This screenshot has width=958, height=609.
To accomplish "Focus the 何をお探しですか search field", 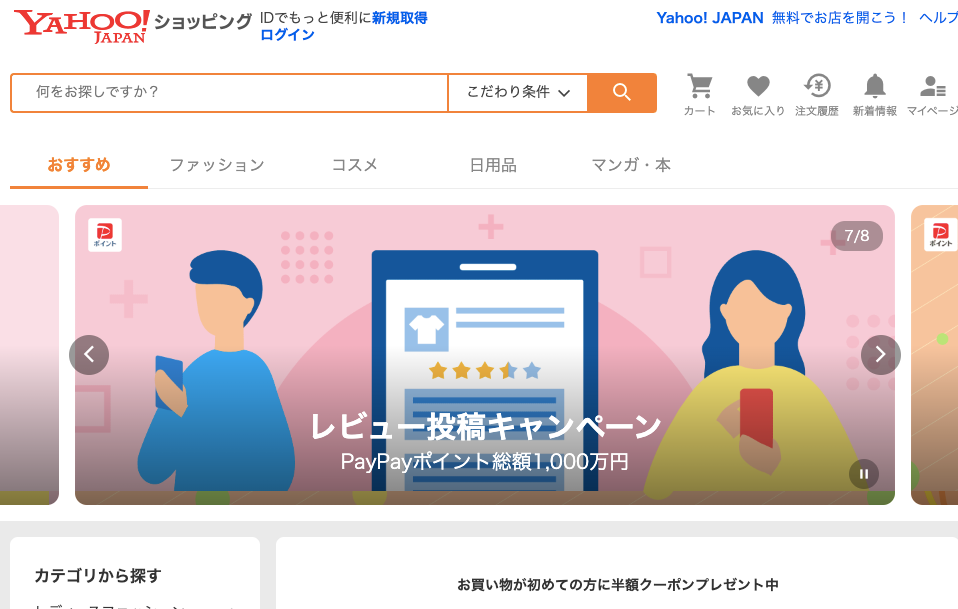I will pyautogui.click(x=230, y=93).
